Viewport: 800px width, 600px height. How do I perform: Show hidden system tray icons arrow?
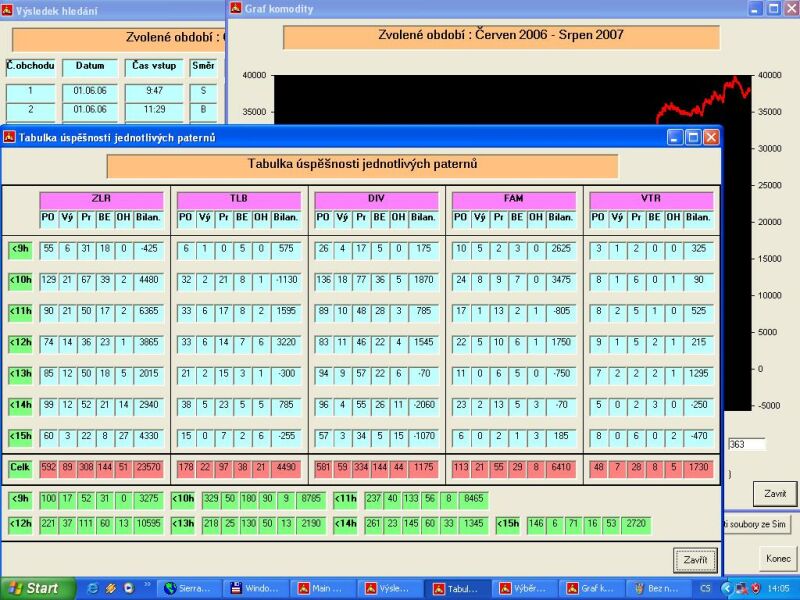(726, 588)
